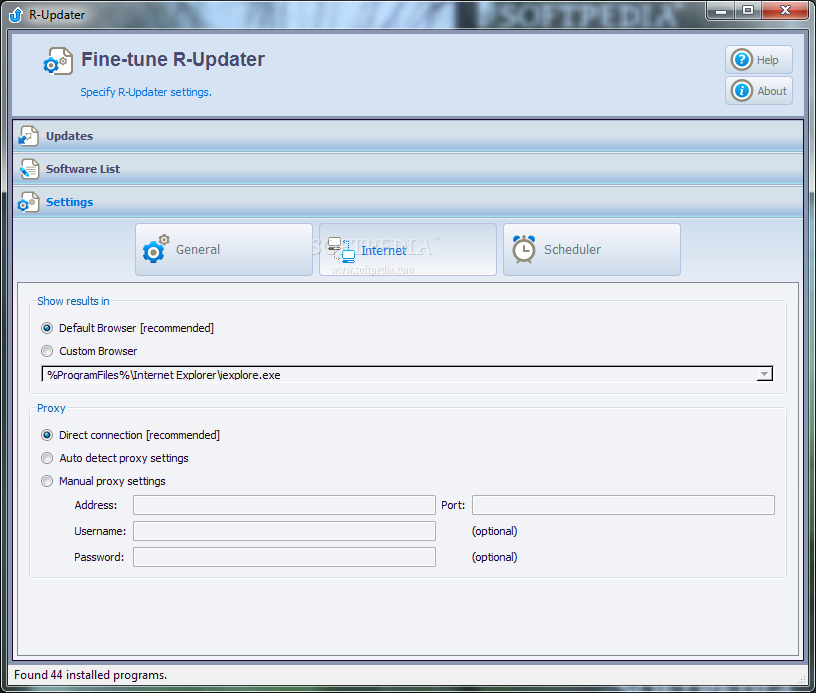Choose Direct connection [recommended] option
The height and width of the screenshot is (693, 816).
point(47,435)
